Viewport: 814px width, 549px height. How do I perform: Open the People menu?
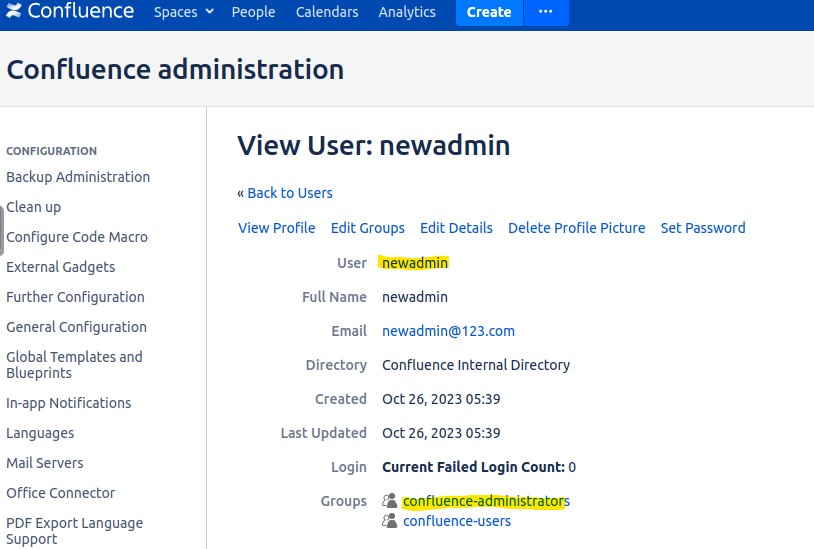(253, 12)
